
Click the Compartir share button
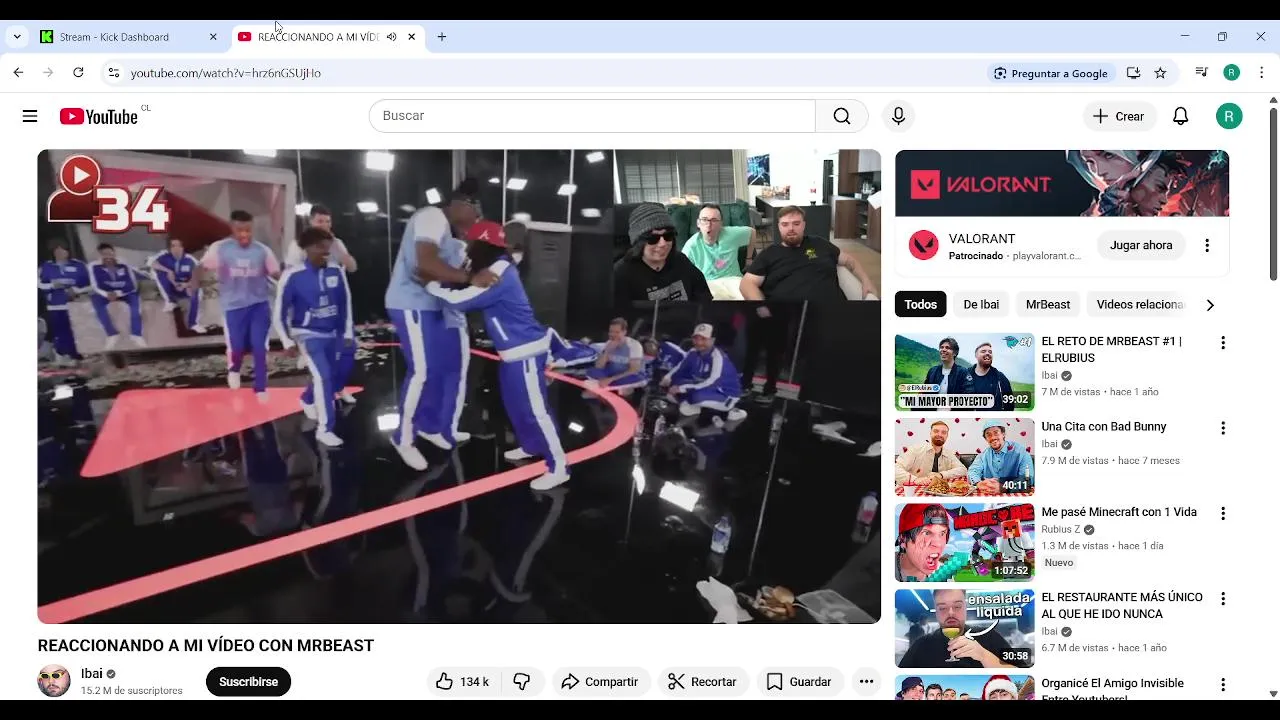click(599, 682)
